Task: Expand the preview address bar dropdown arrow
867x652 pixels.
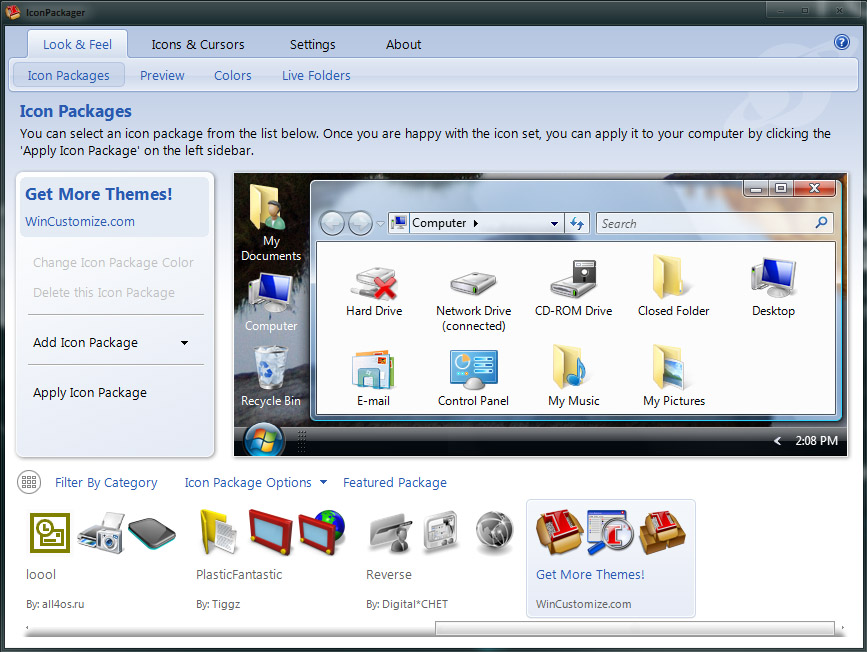Action: 554,223
